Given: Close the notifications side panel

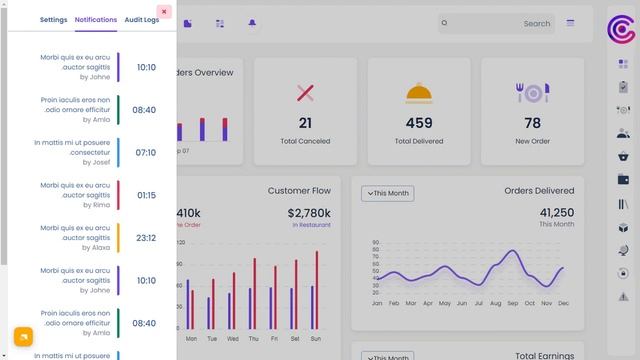Looking at the screenshot, I should (x=164, y=12).
